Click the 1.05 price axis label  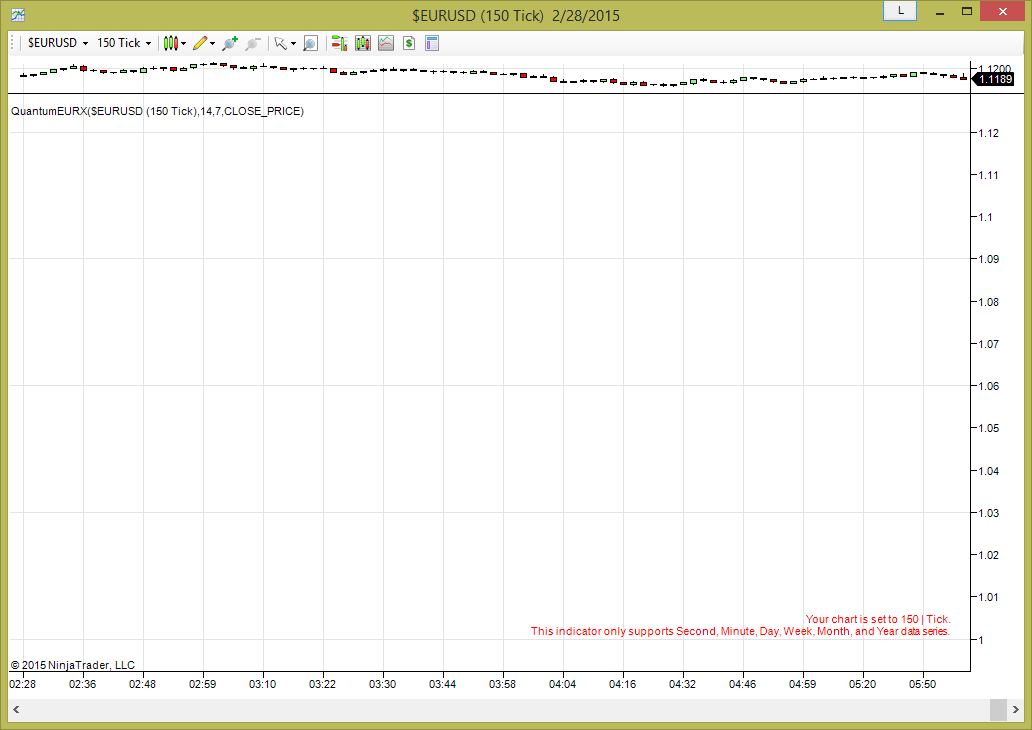pos(988,428)
